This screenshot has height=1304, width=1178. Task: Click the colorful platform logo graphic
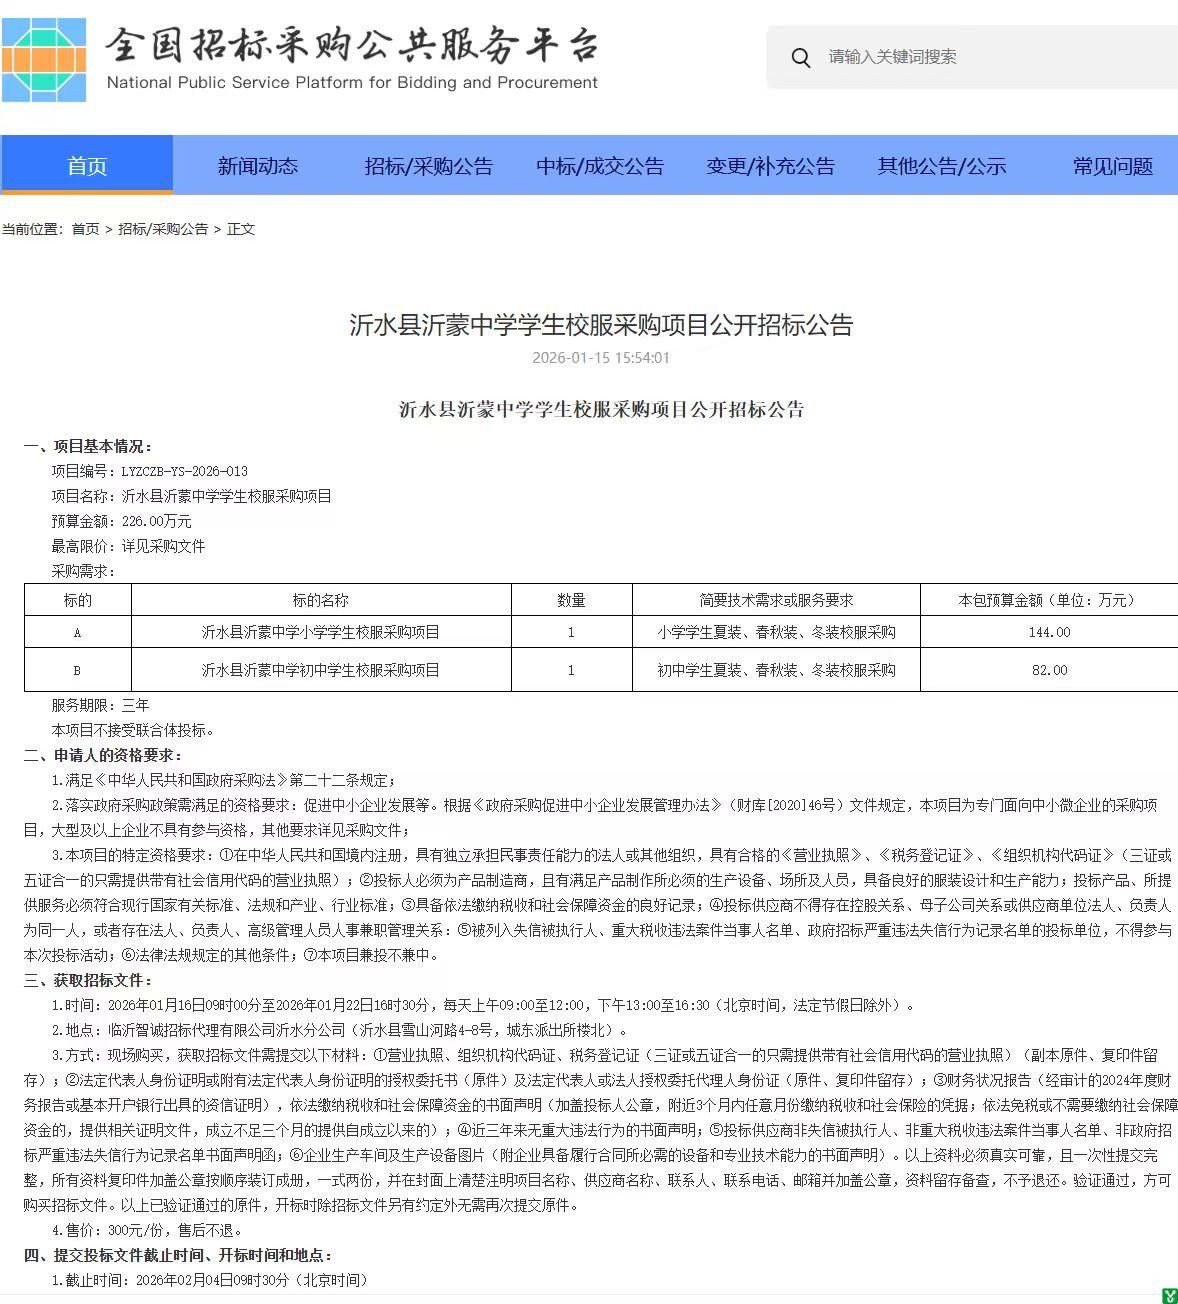pos(44,59)
